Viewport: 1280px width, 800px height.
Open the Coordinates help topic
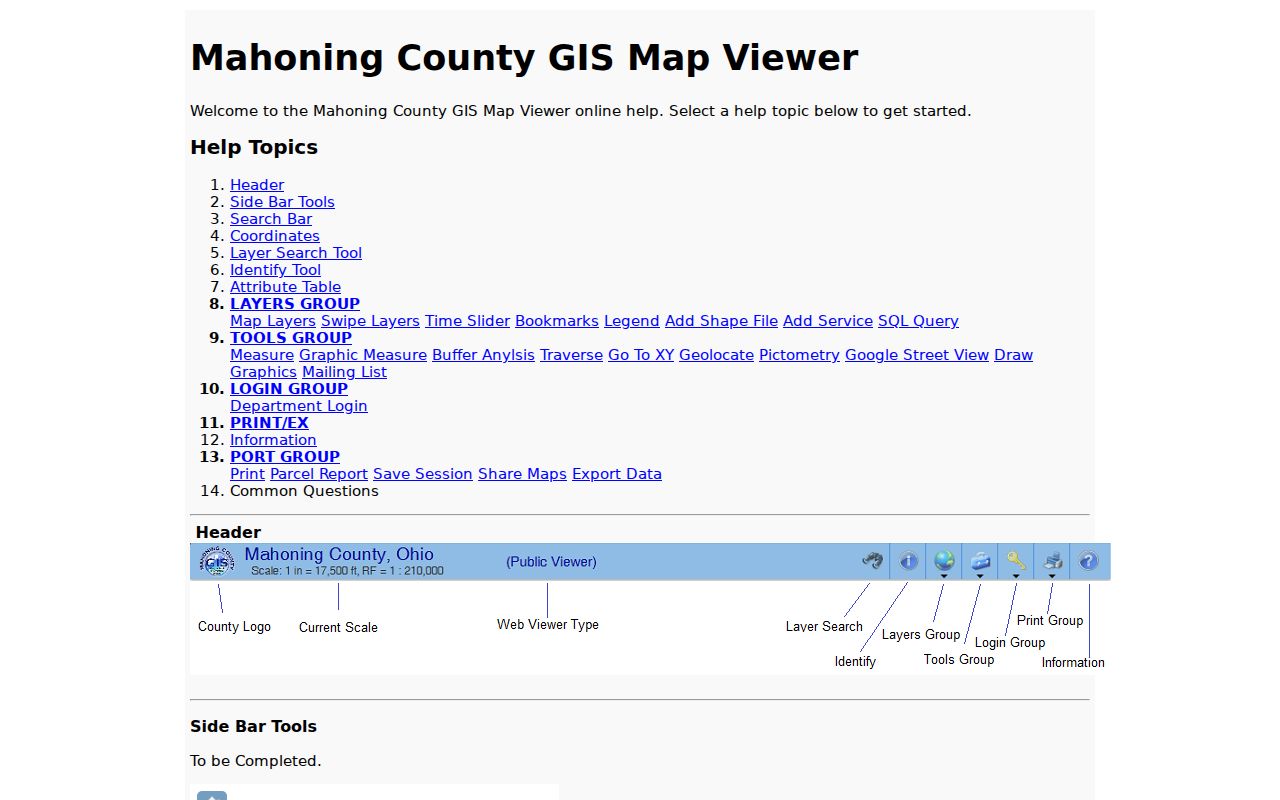pyautogui.click(x=275, y=236)
